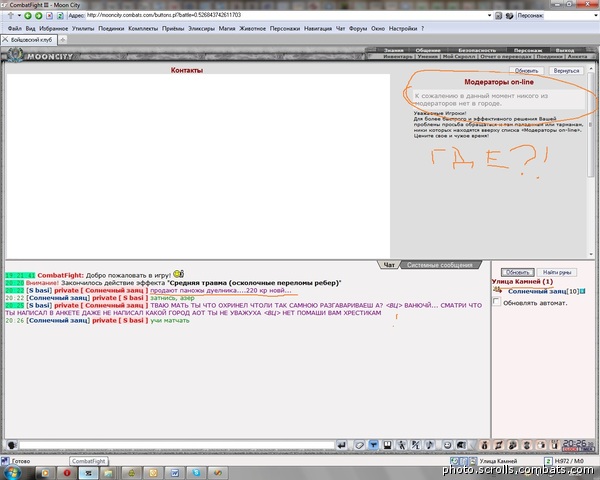The width and height of the screenshot is (600, 480).
Task: Switch to the Чат tab
Action: point(389,265)
